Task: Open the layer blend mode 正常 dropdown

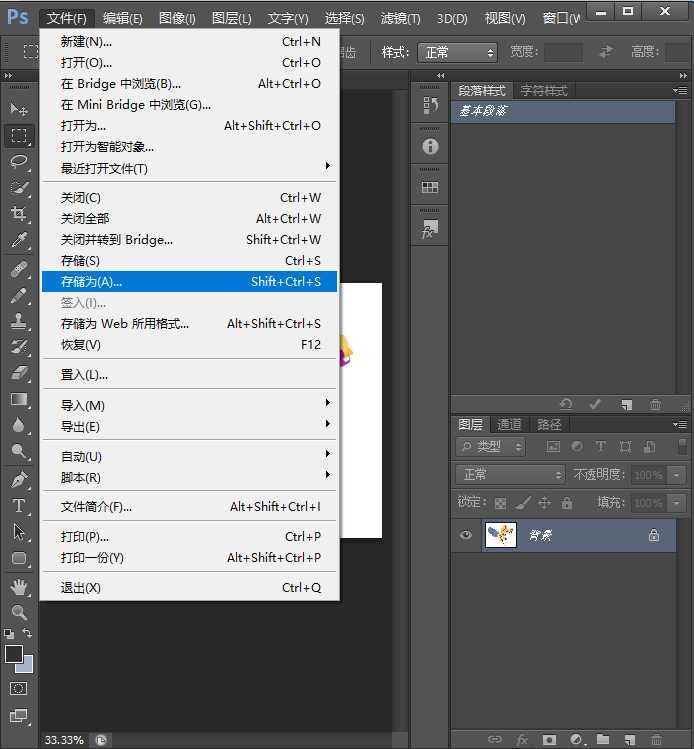Action: coord(511,474)
